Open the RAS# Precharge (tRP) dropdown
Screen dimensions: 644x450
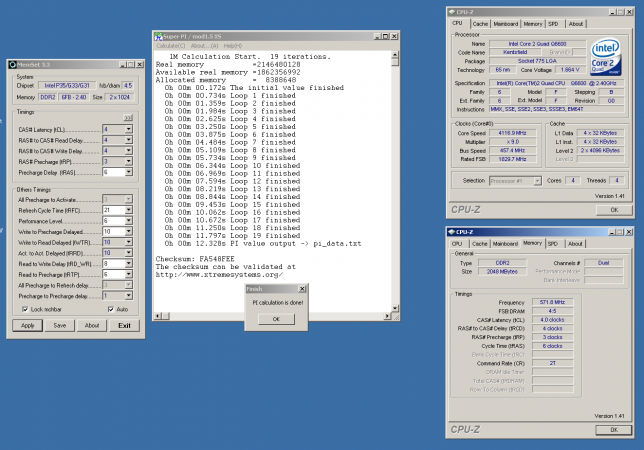tap(129, 161)
